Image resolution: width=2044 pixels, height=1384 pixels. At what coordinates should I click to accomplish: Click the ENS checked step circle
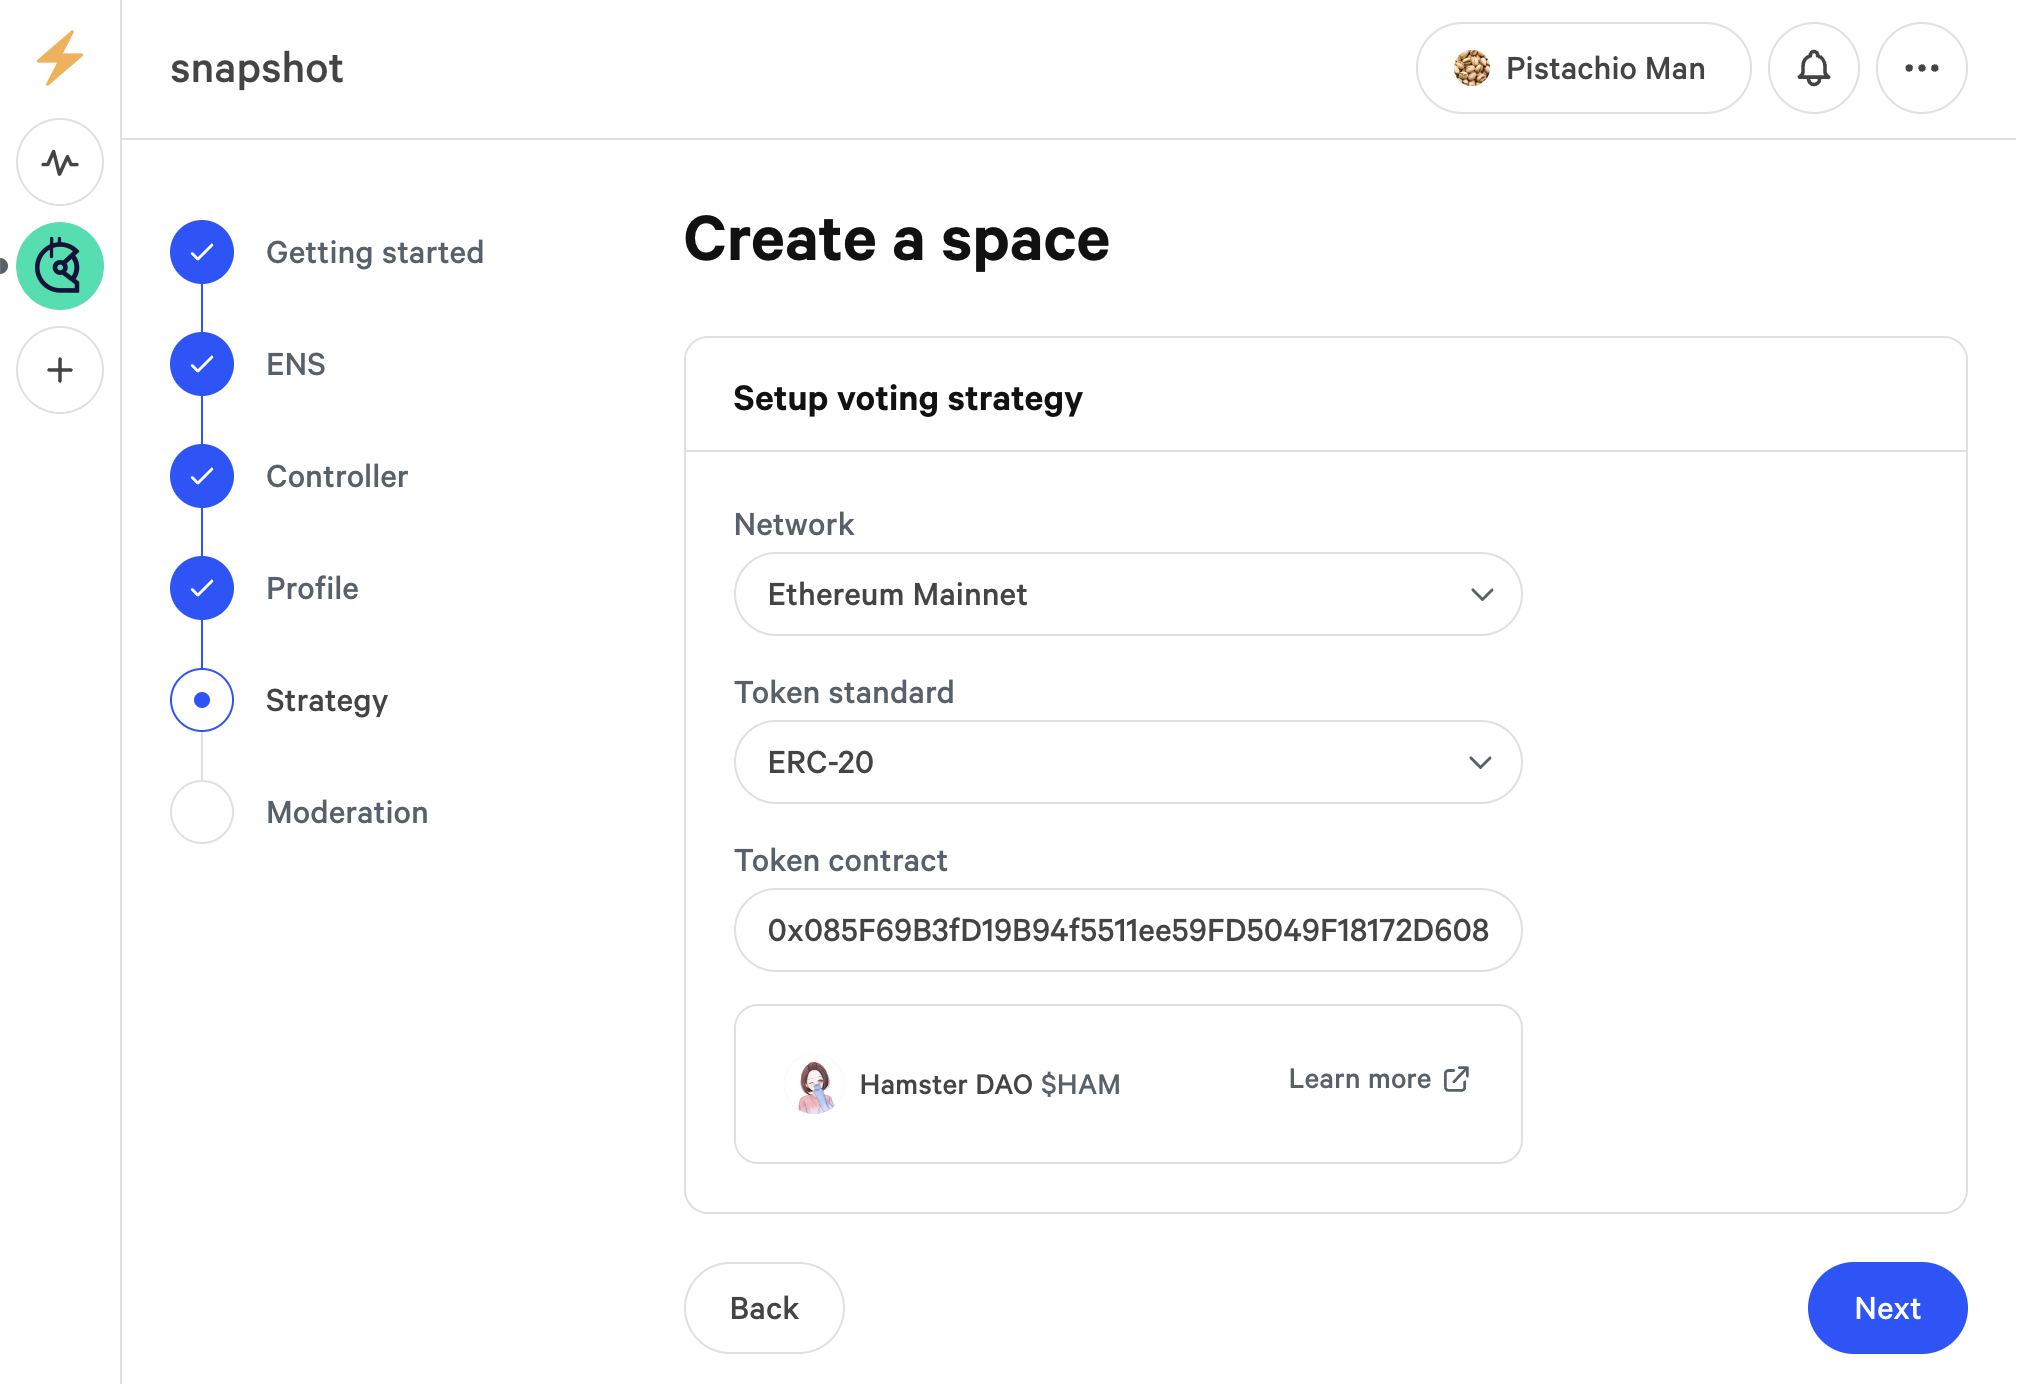click(x=202, y=364)
